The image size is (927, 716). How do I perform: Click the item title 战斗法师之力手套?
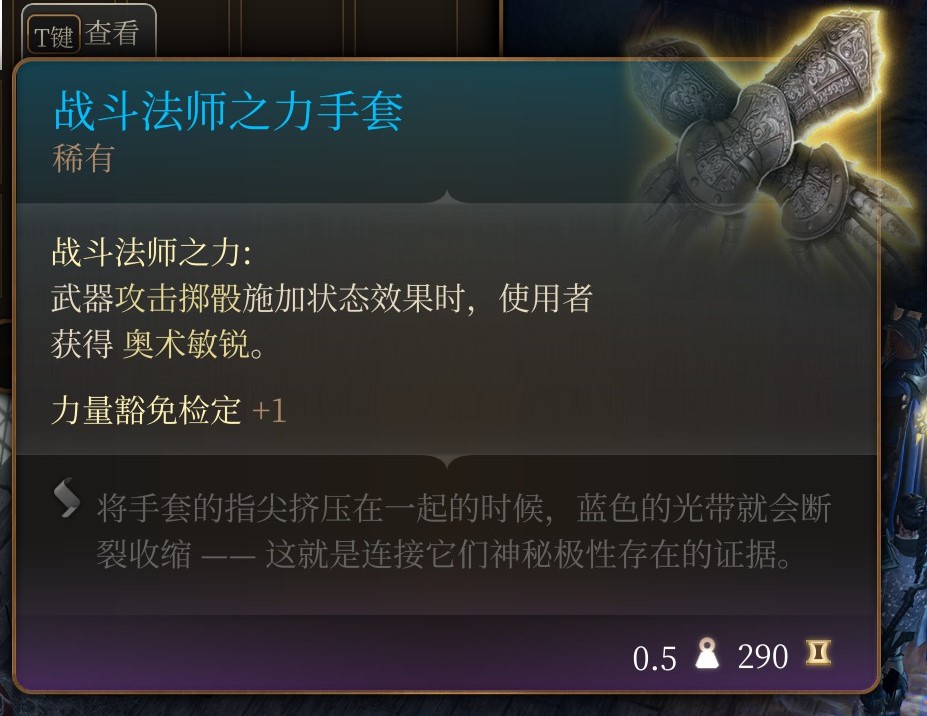coord(228,111)
